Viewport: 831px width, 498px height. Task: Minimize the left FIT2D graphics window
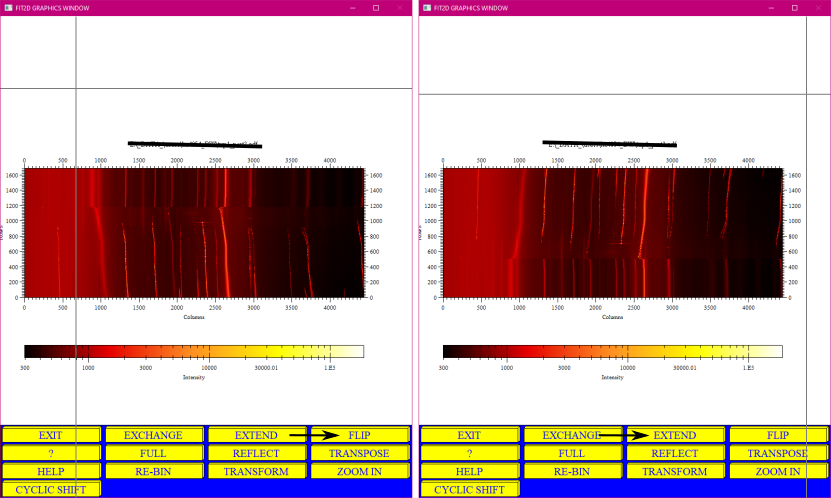[x=352, y=8]
